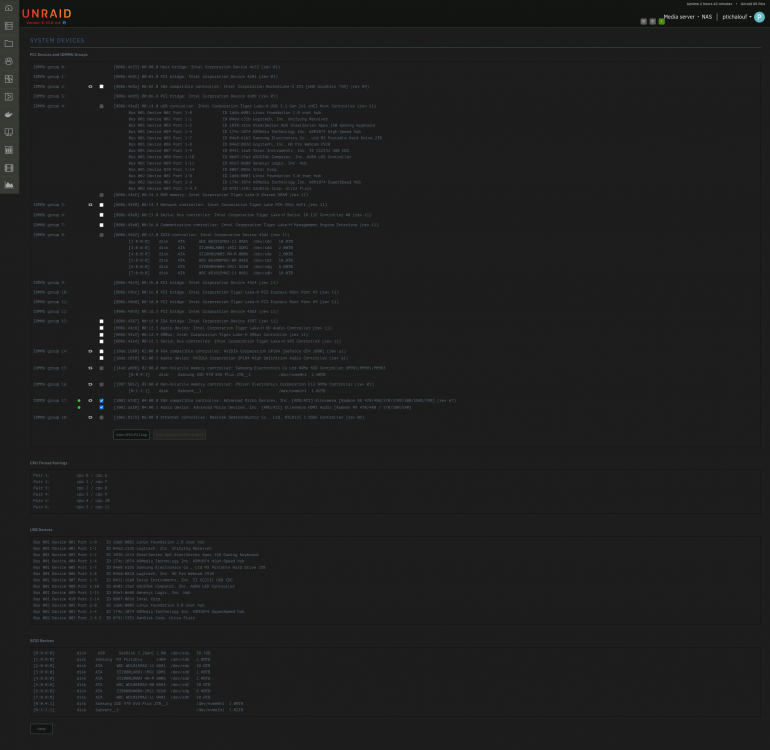
Task: Click the PCI Devices and IOMMU Groups heading
Action: click(x=58, y=55)
